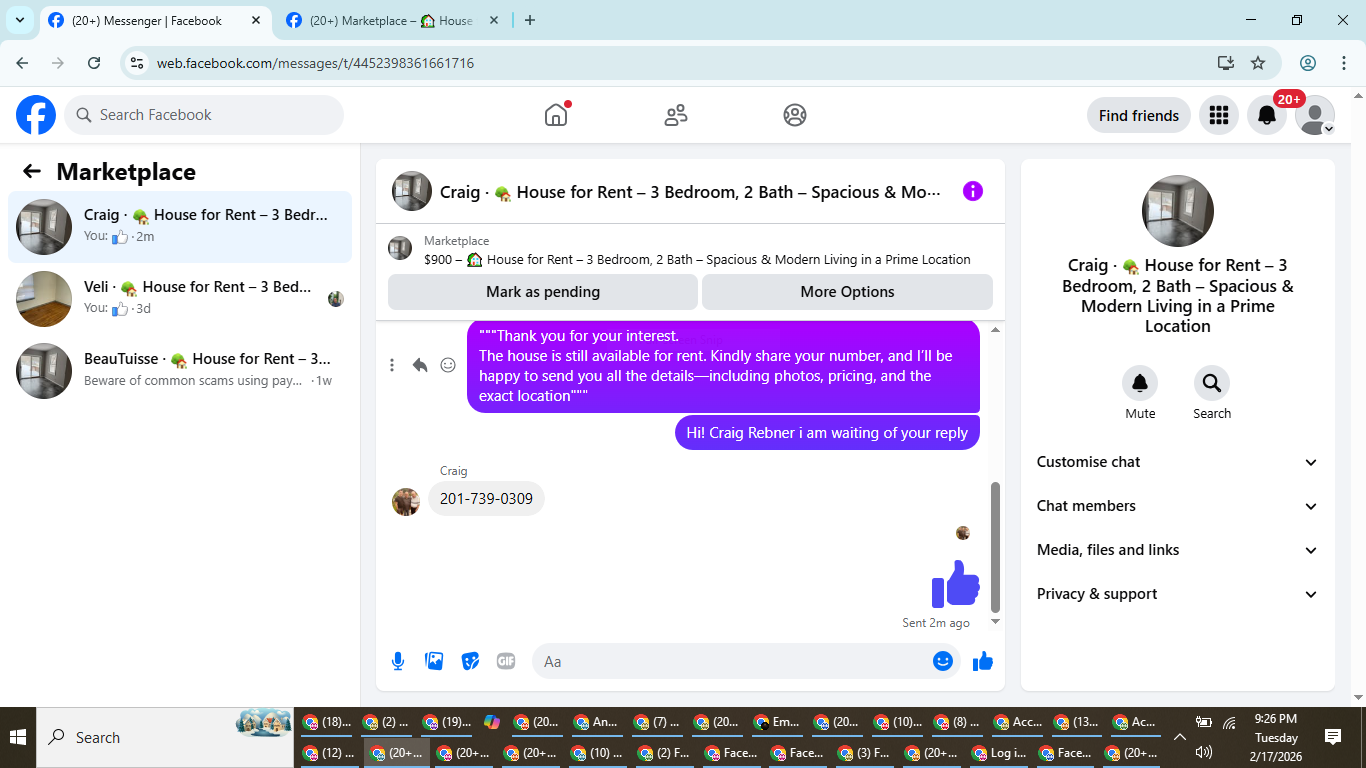Click chat scroll up arrow
Viewport: 1366px width, 768px height.
click(995, 329)
